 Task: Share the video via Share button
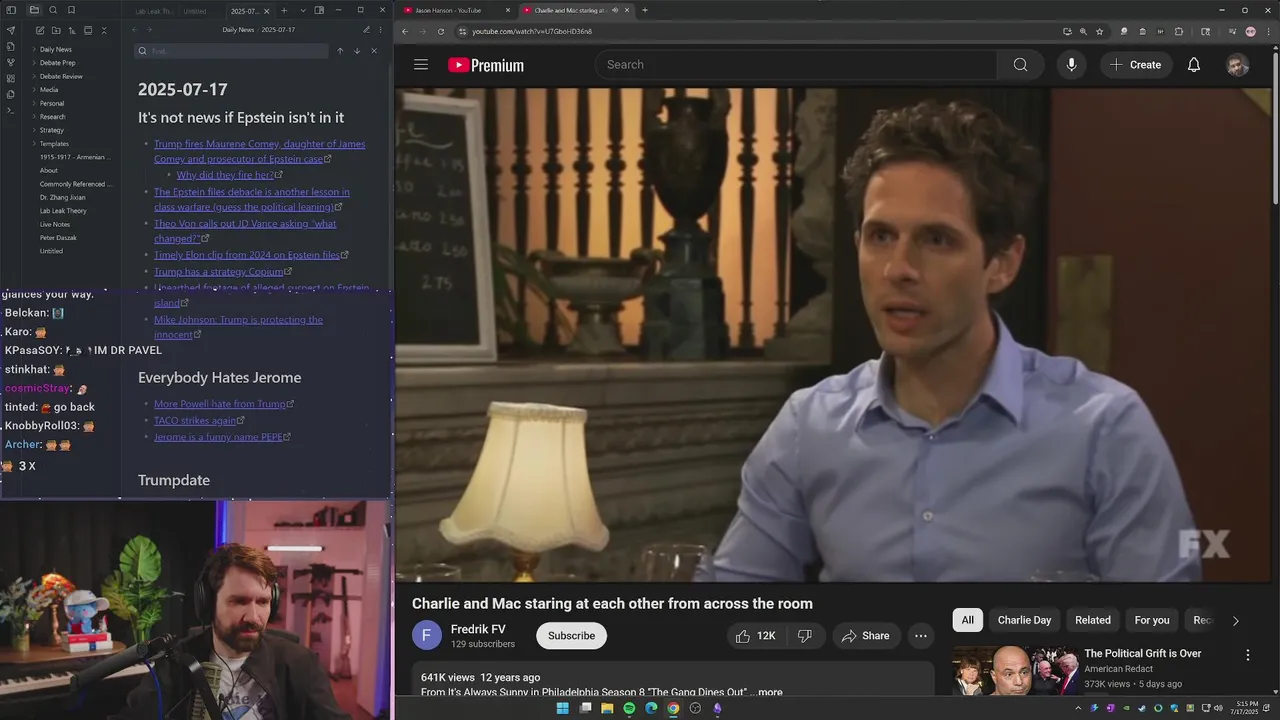tap(866, 636)
